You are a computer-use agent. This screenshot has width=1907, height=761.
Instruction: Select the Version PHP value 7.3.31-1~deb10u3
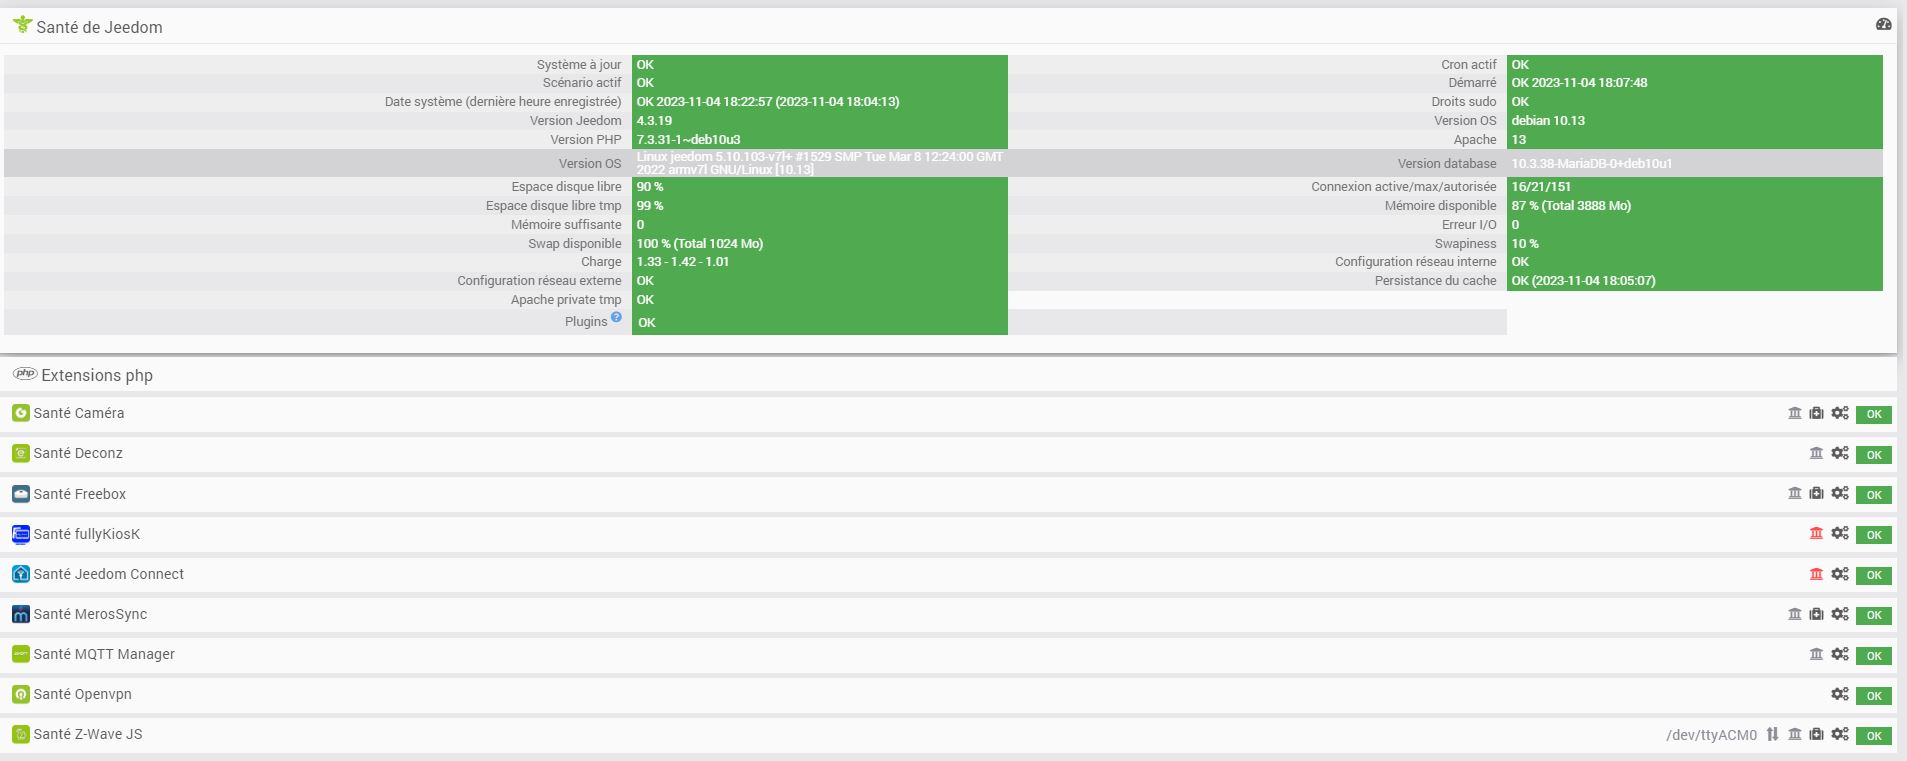tap(688, 140)
